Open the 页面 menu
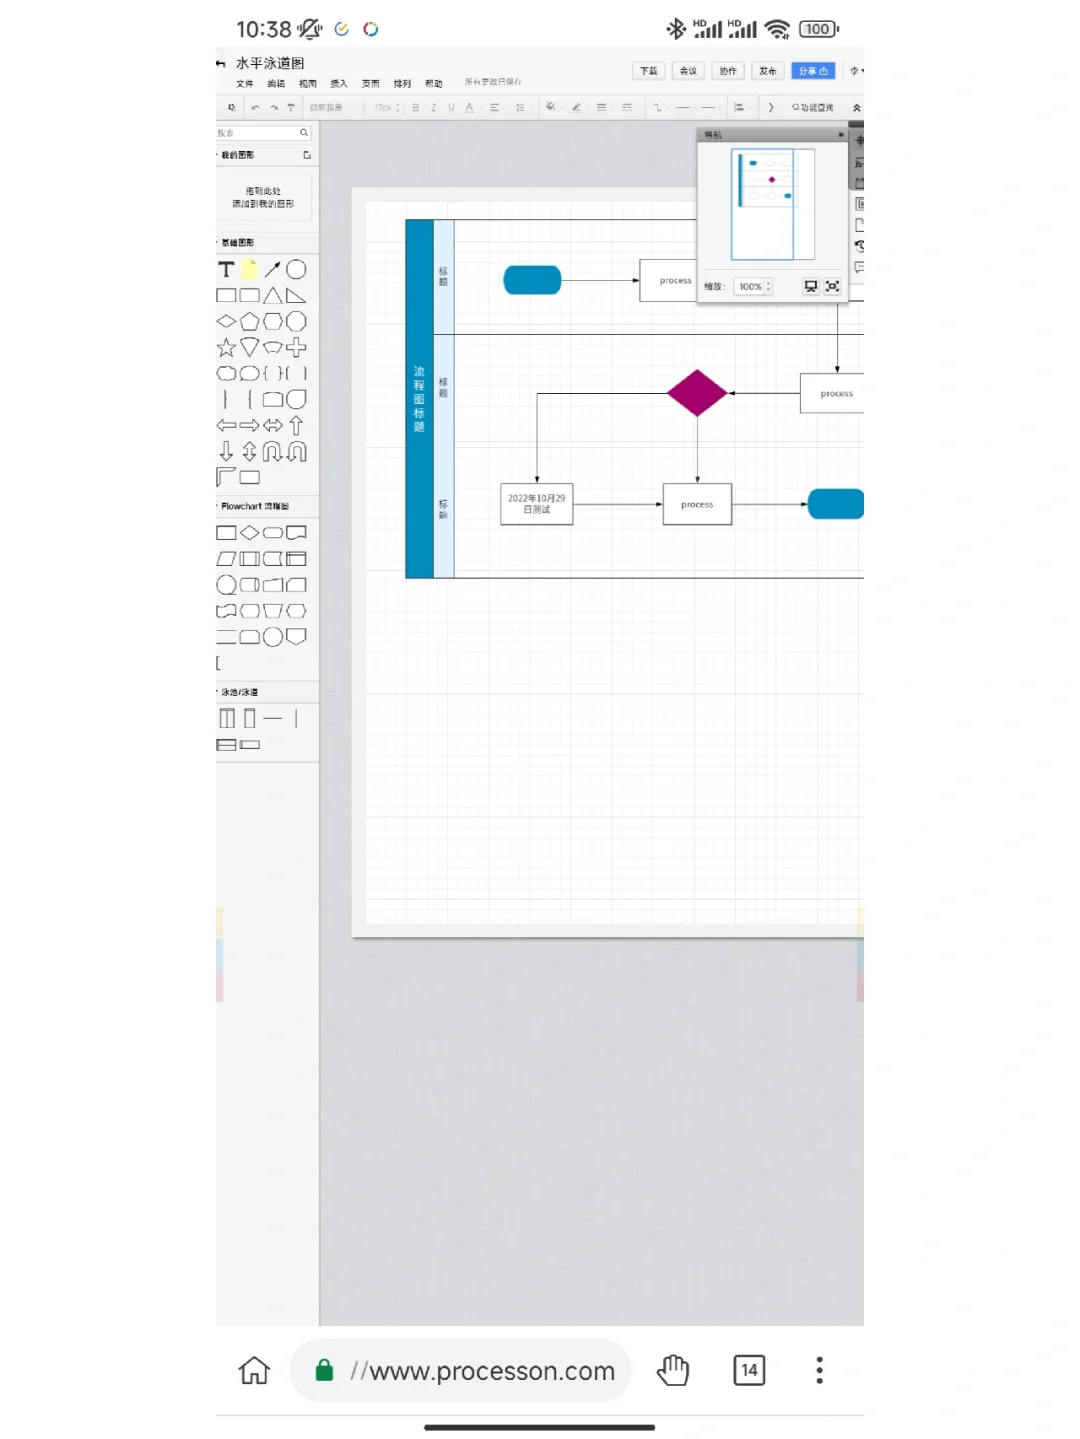 point(371,84)
